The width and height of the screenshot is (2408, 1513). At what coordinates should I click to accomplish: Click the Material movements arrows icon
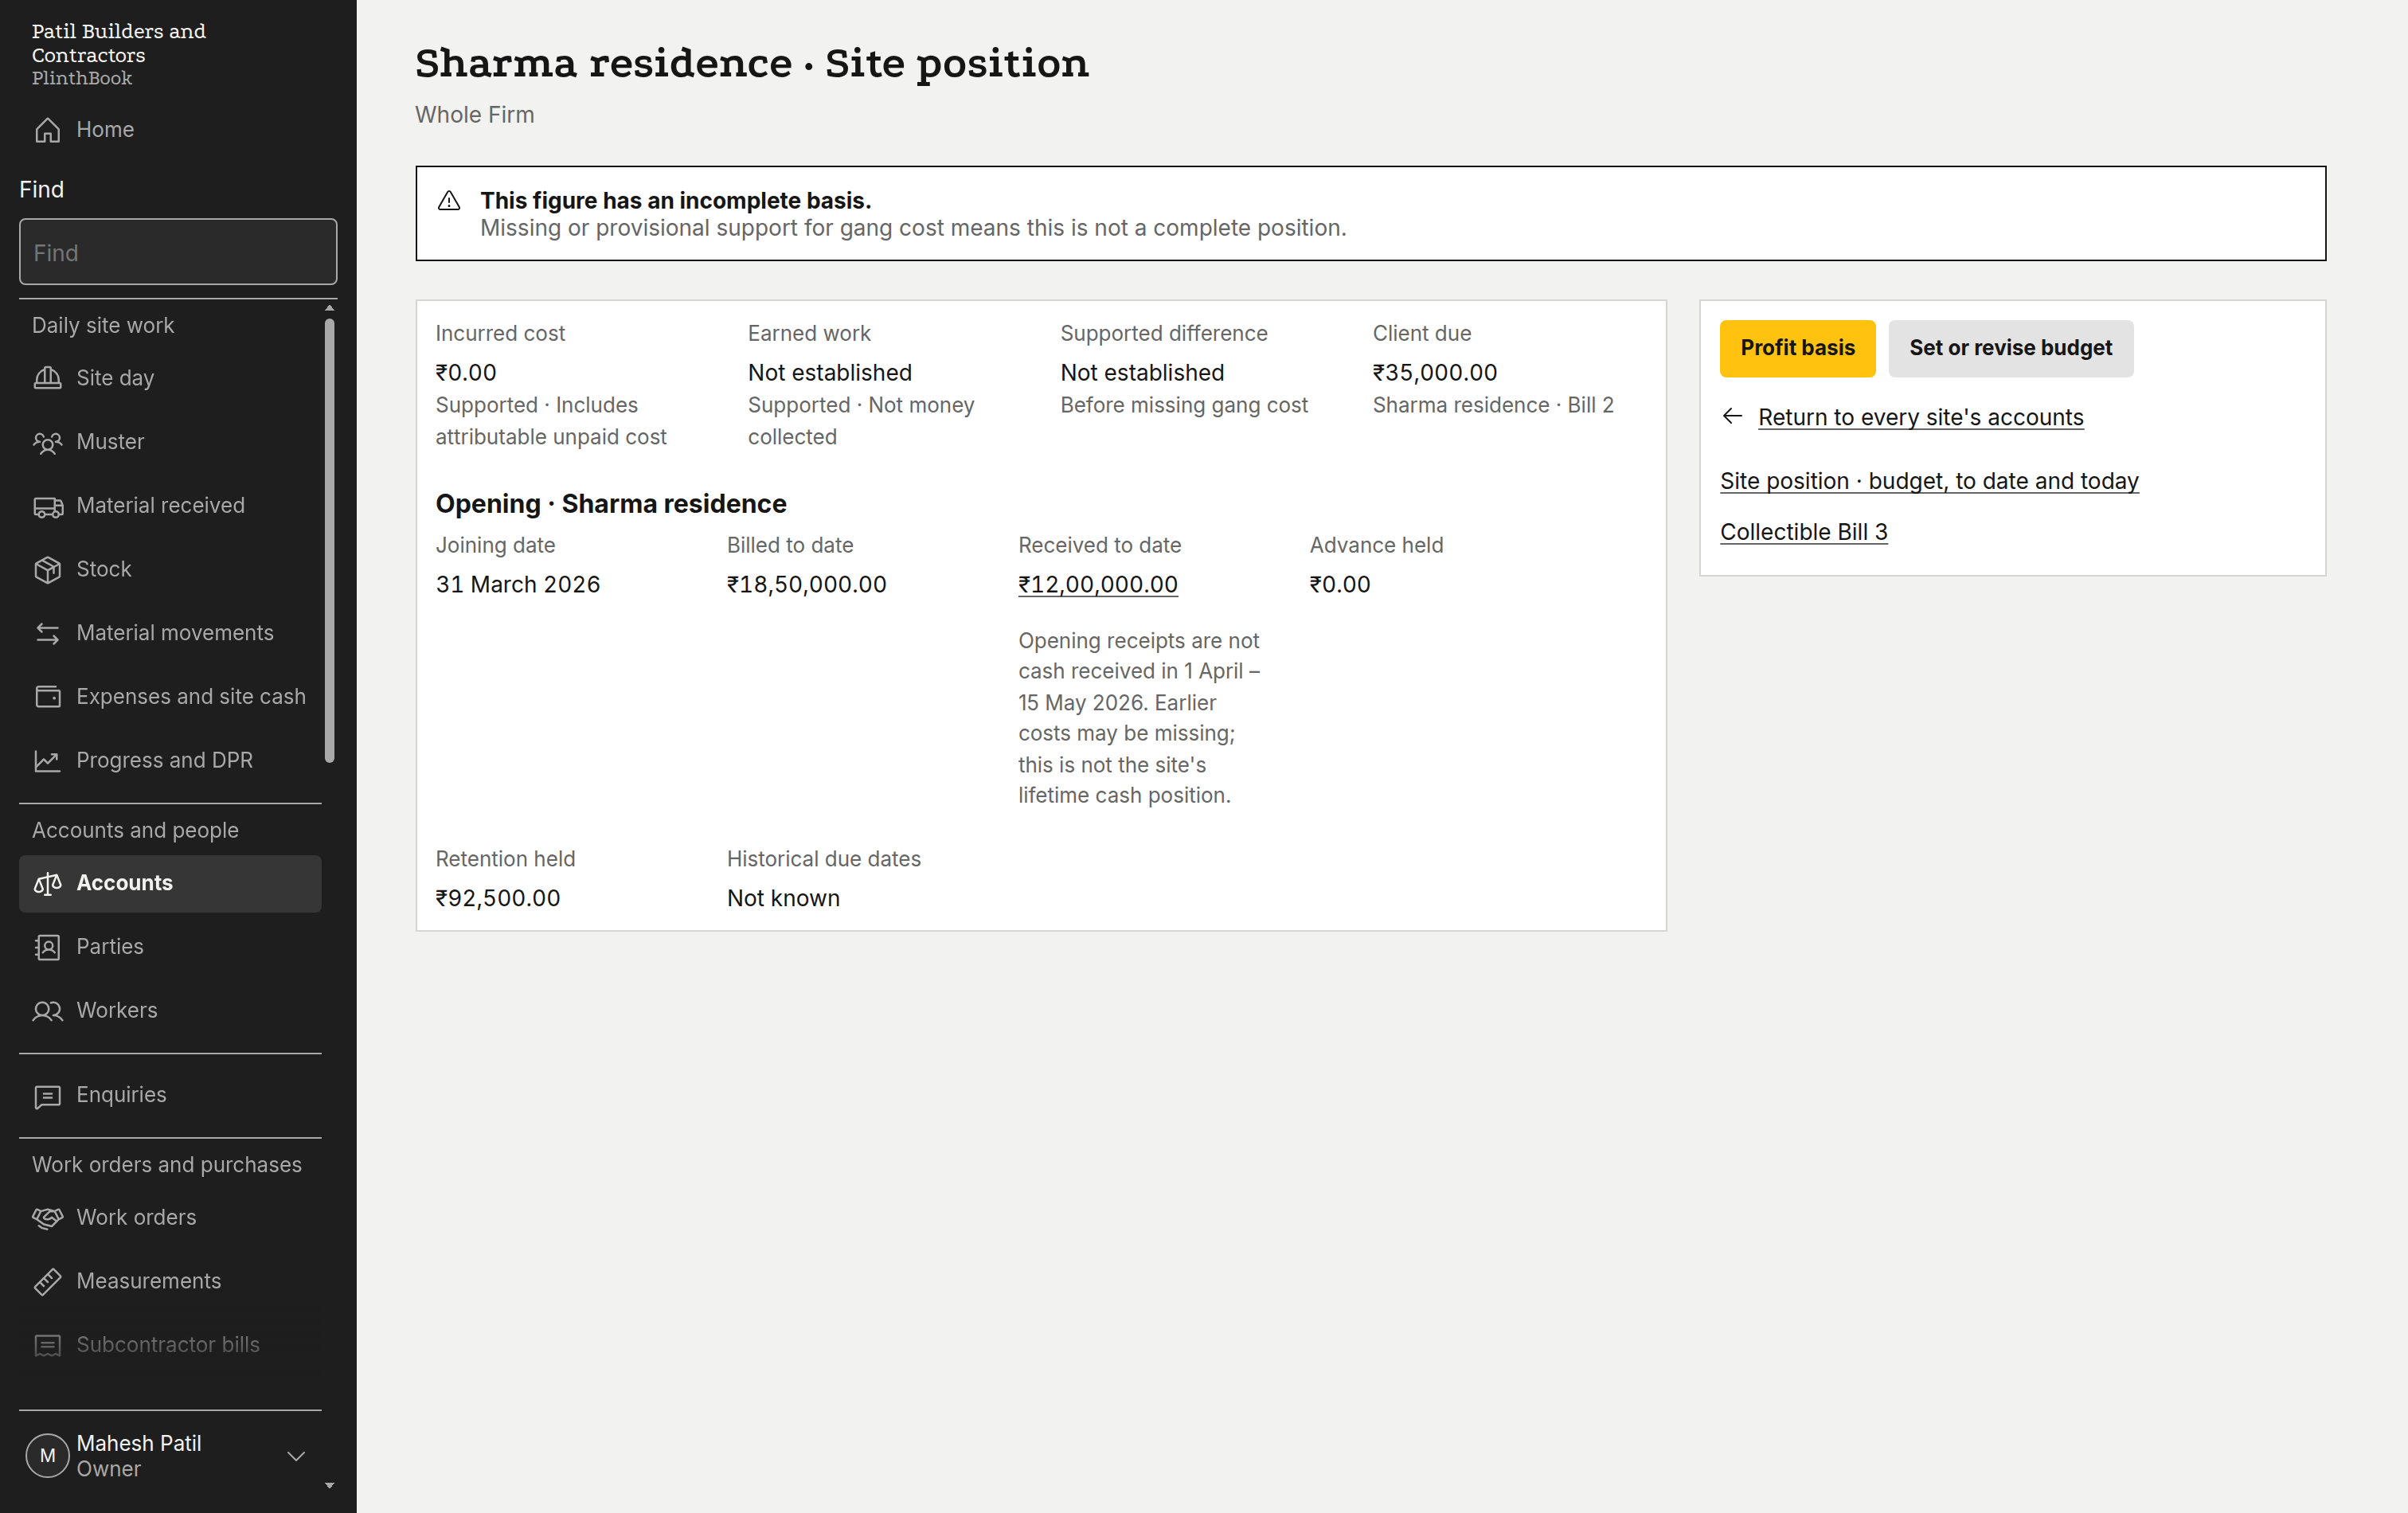[47, 633]
